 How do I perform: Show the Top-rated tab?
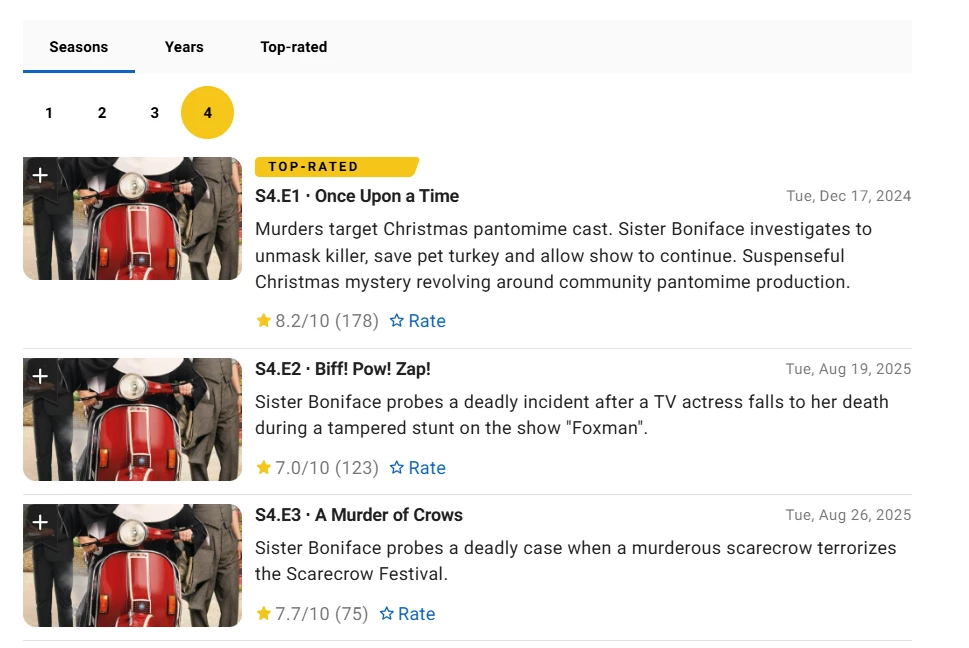(x=294, y=47)
